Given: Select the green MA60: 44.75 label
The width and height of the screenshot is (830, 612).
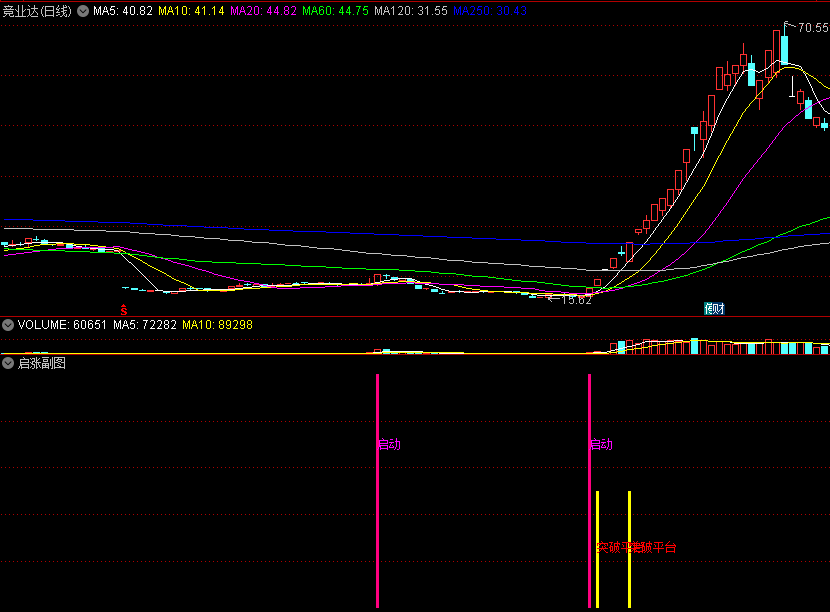Looking at the screenshot, I should click(335, 11).
